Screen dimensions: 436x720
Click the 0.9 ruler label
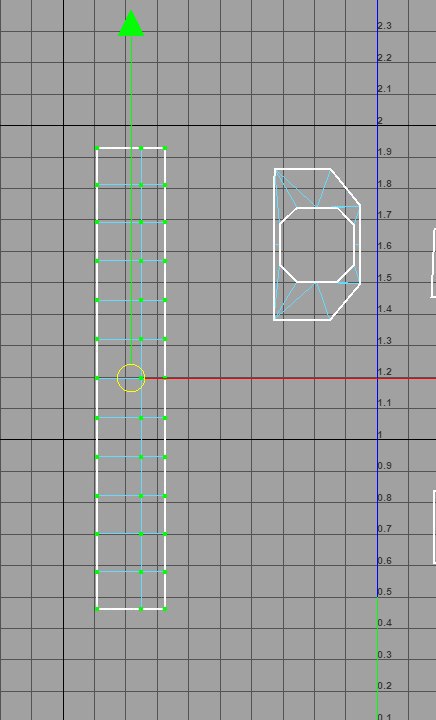[x=385, y=466]
